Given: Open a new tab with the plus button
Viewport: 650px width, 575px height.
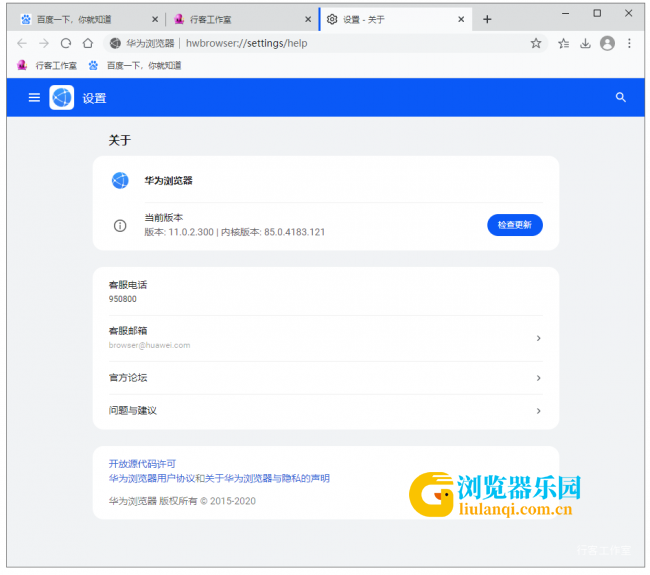Looking at the screenshot, I should coord(488,19).
